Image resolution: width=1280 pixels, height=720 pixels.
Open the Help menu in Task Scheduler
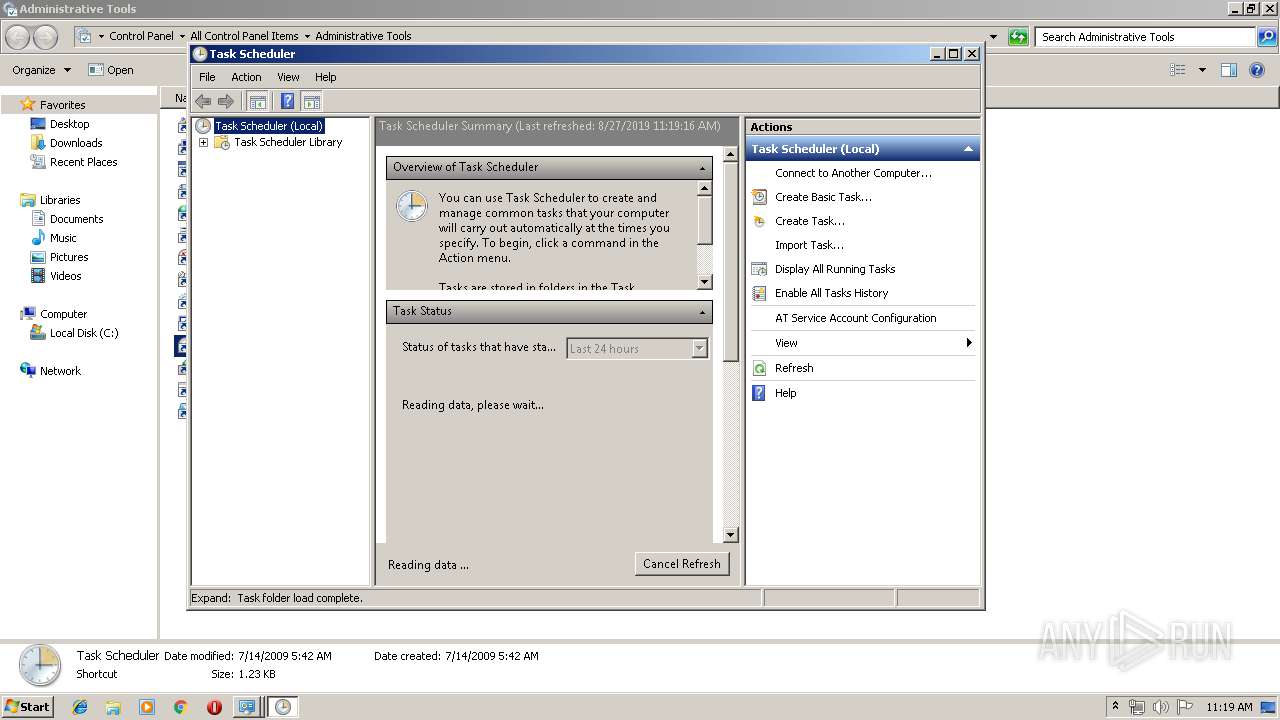point(326,77)
